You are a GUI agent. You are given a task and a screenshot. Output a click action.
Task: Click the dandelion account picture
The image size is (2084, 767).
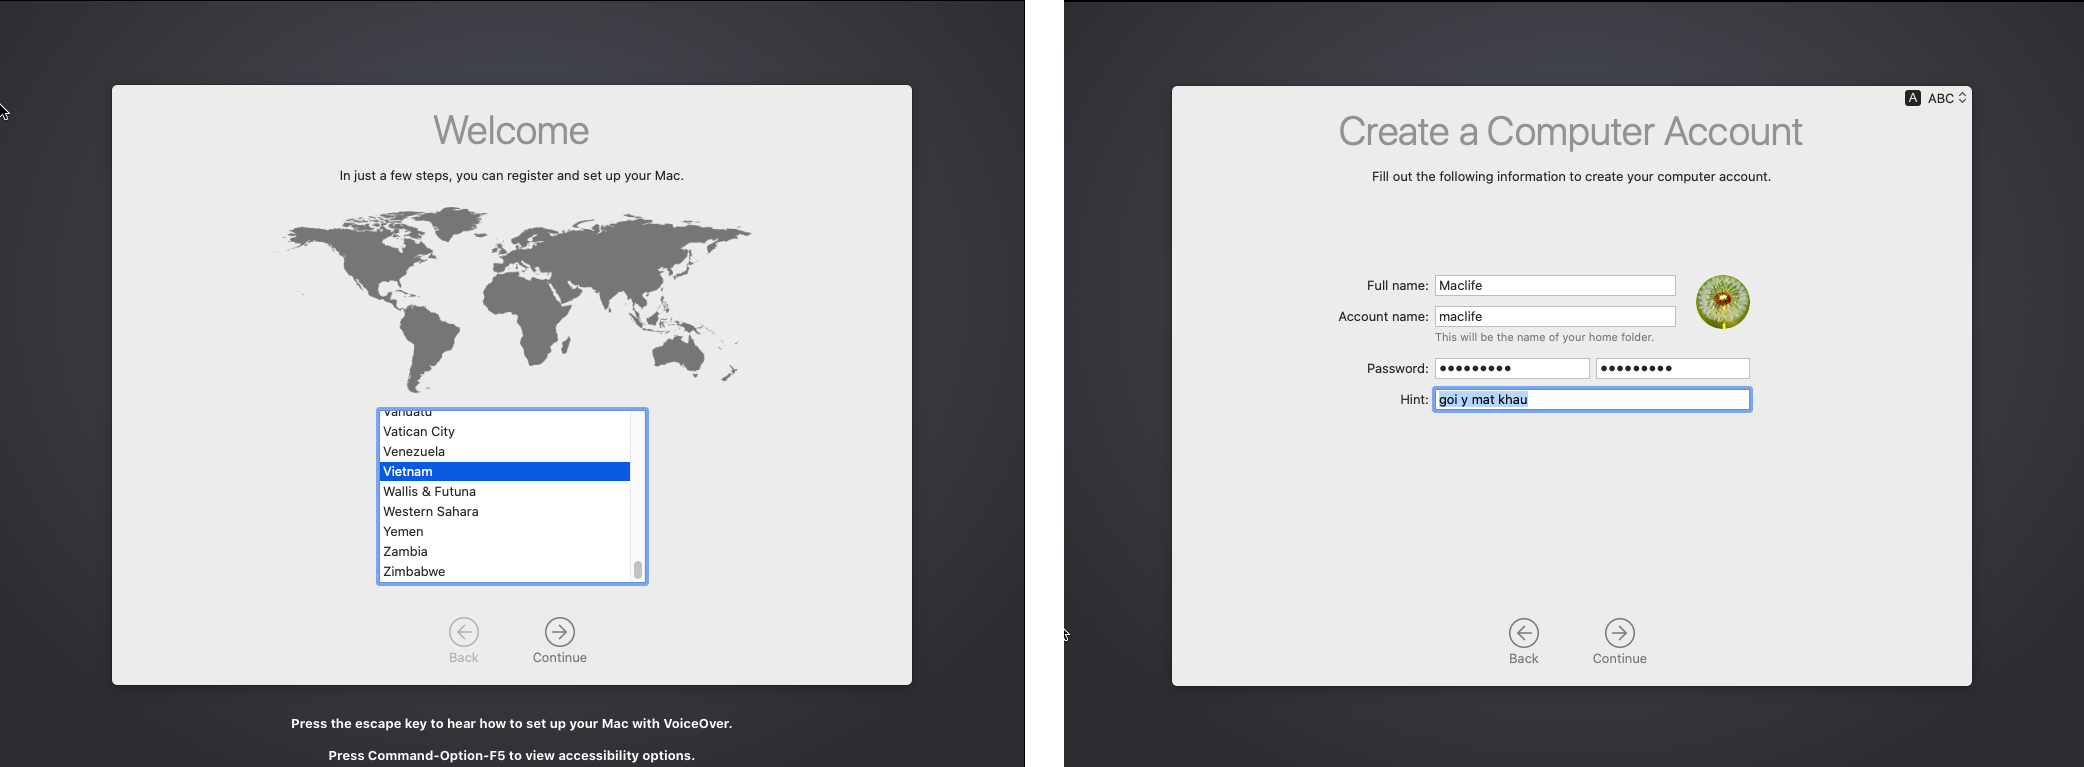(x=1722, y=302)
